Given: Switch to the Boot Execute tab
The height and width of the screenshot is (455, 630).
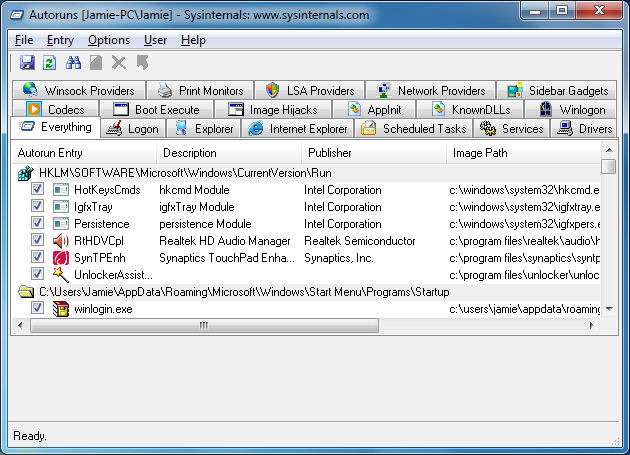Looking at the screenshot, I should pos(156,109).
